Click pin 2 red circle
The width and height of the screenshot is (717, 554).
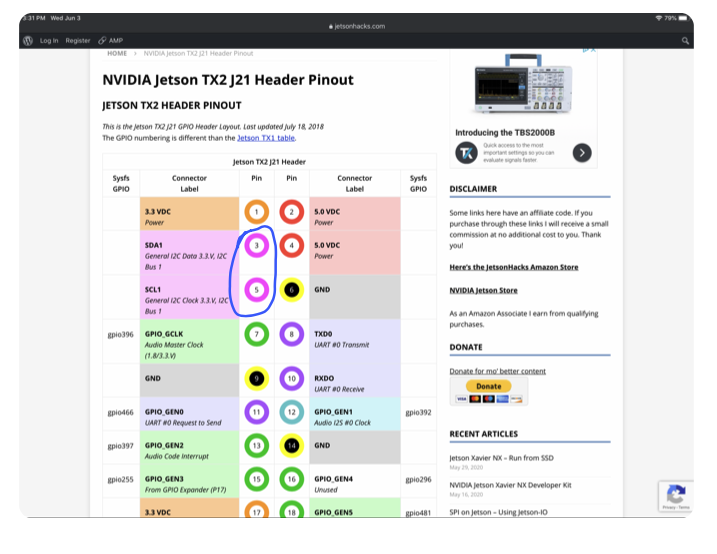(x=292, y=212)
